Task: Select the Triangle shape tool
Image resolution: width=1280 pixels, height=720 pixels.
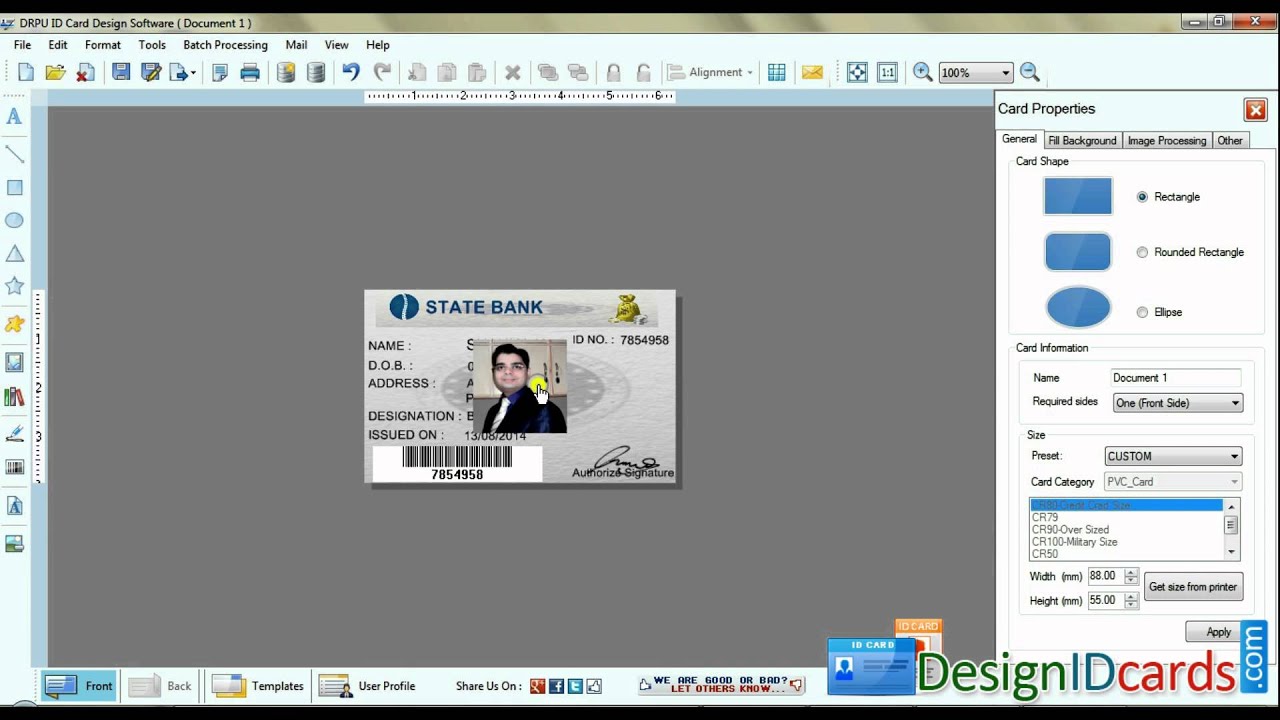Action: pyautogui.click(x=14, y=253)
